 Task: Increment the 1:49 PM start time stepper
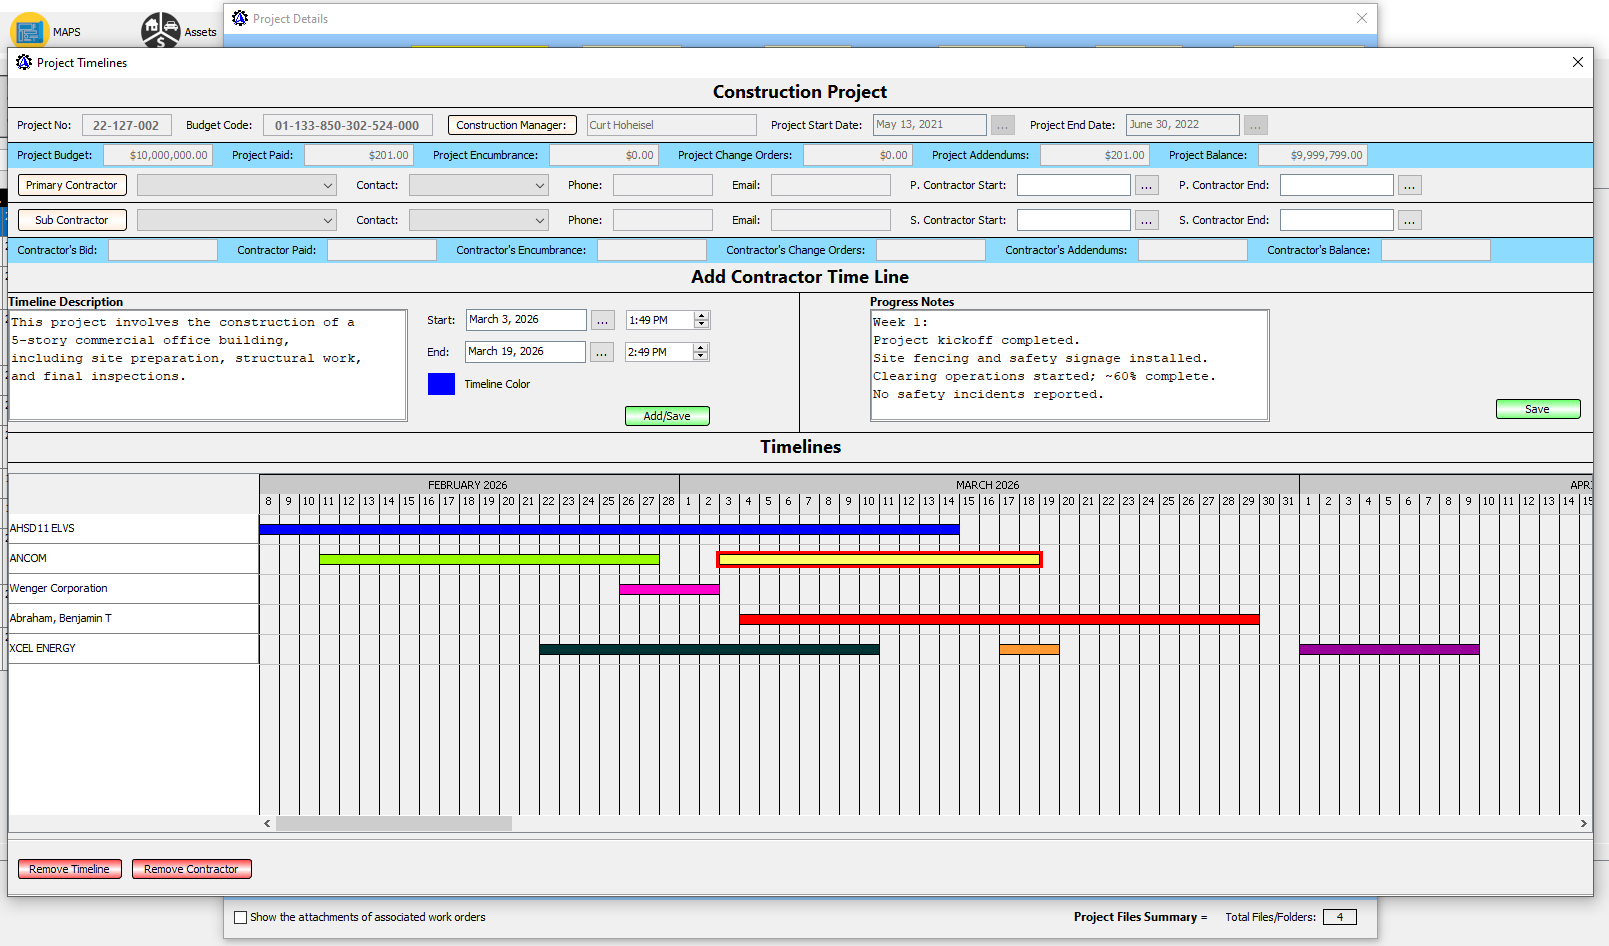(x=703, y=315)
